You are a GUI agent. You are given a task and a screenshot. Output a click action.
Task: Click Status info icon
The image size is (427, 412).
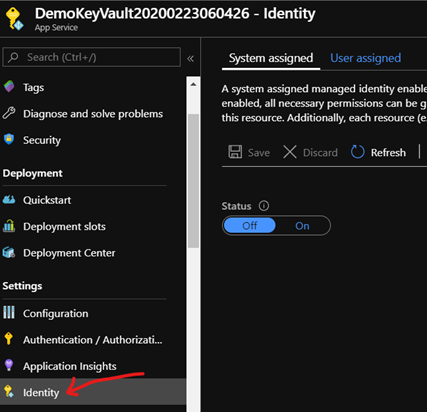[264, 206]
